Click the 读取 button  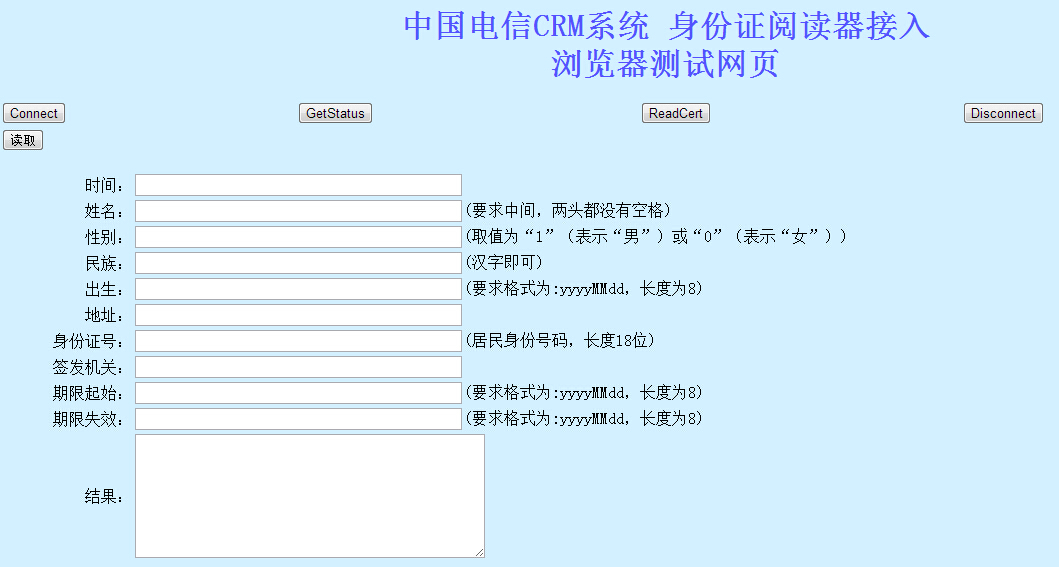pyautogui.click(x=23, y=140)
